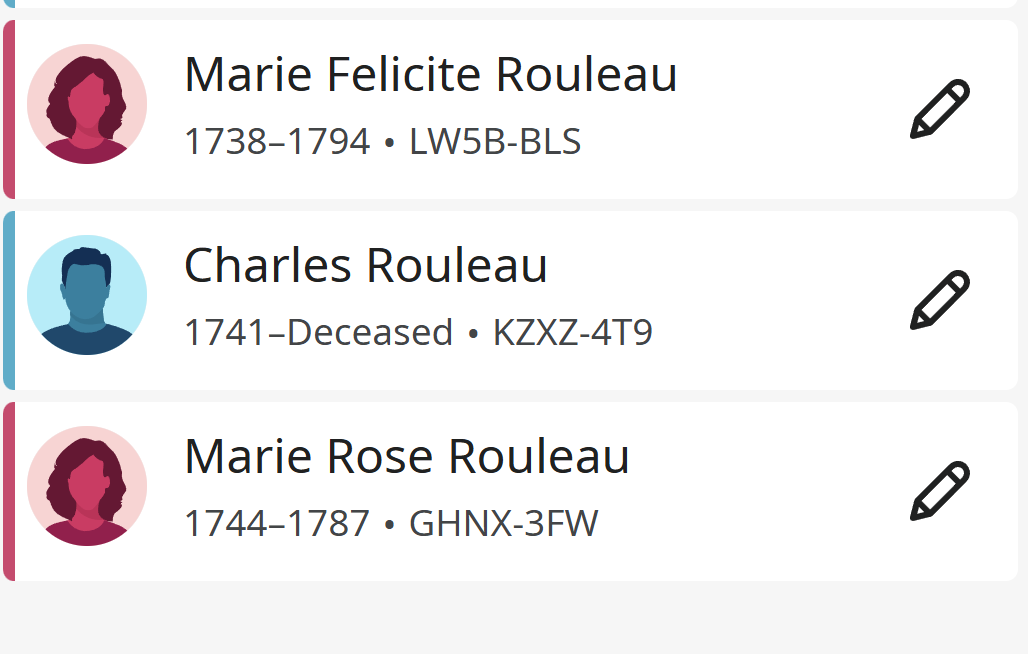
Task: Edit Marie Felicite Rouleau with the pencil icon
Action: (x=939, y=109)
